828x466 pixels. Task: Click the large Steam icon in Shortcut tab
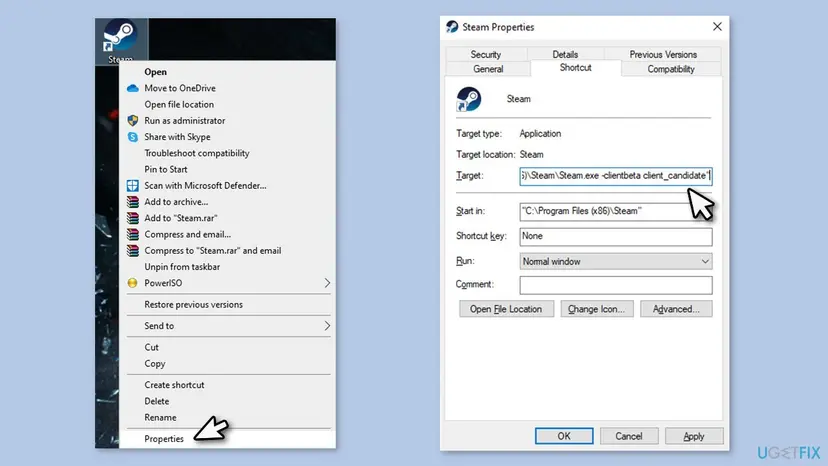pos(468,99)
